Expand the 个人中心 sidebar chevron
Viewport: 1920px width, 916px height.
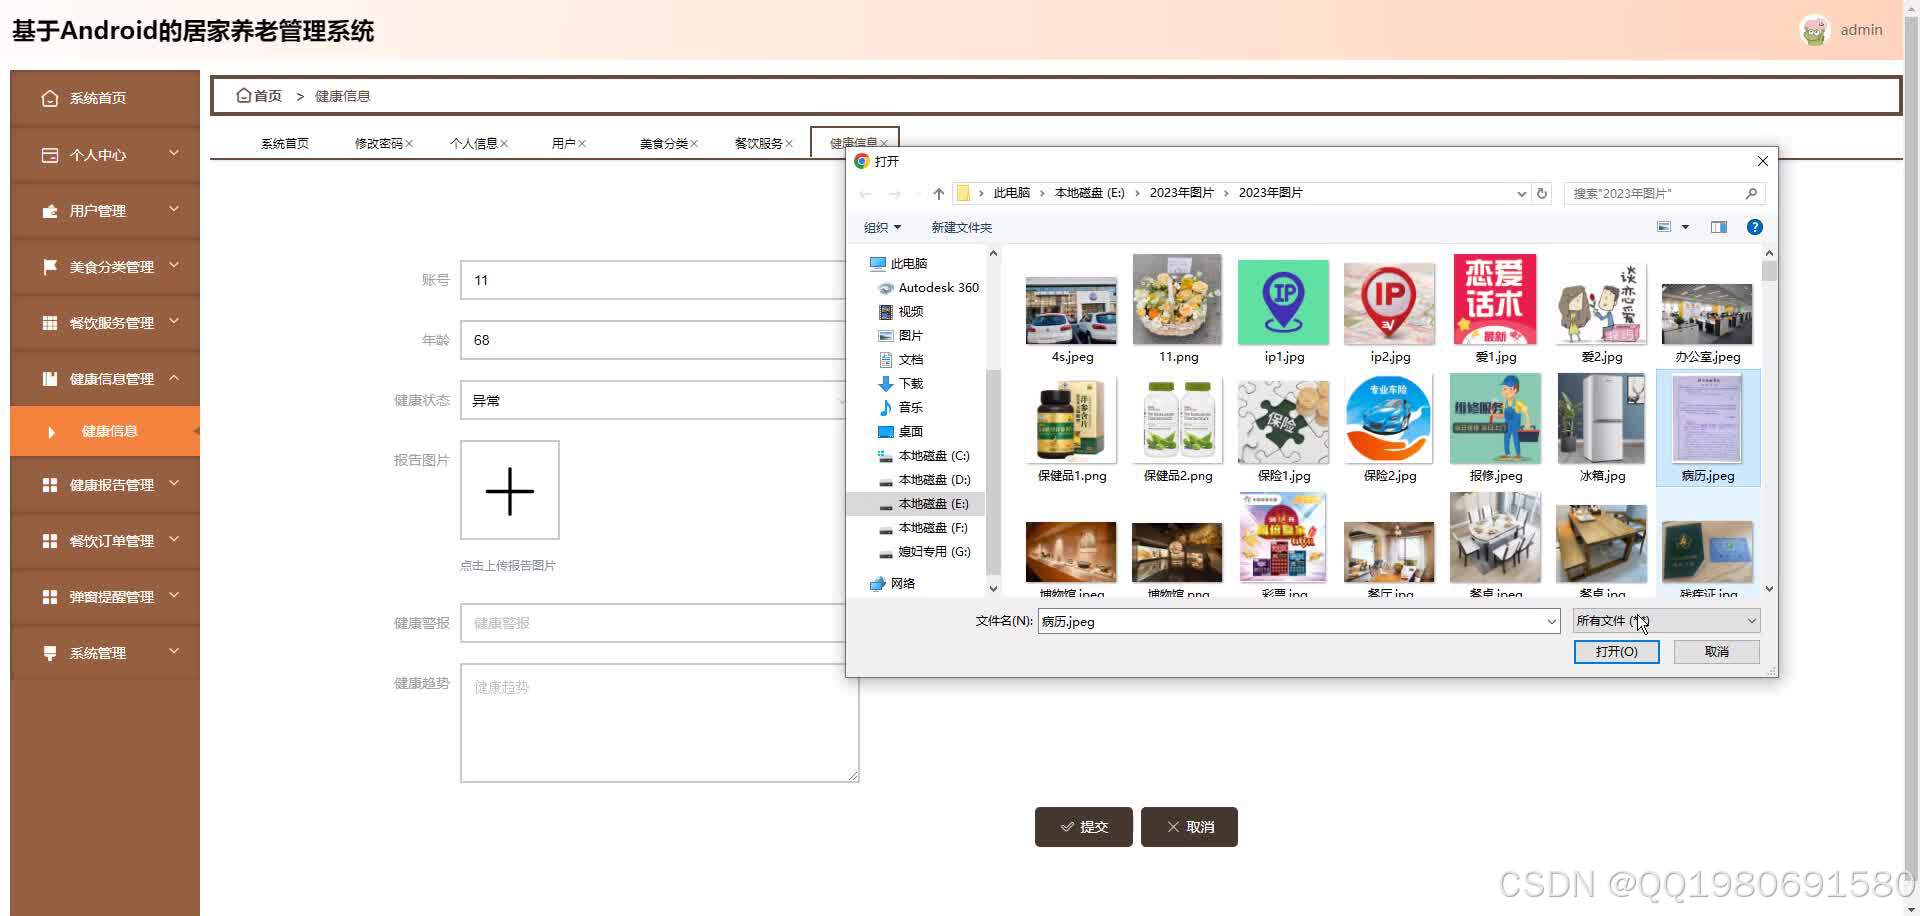[172, 155]
